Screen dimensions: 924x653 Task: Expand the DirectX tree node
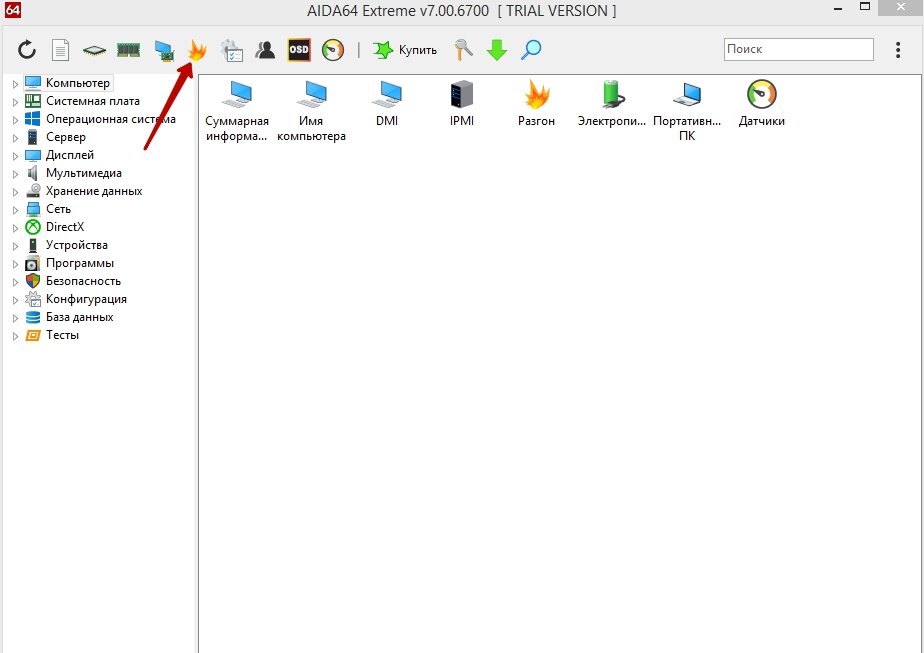(x=15, y=228)
